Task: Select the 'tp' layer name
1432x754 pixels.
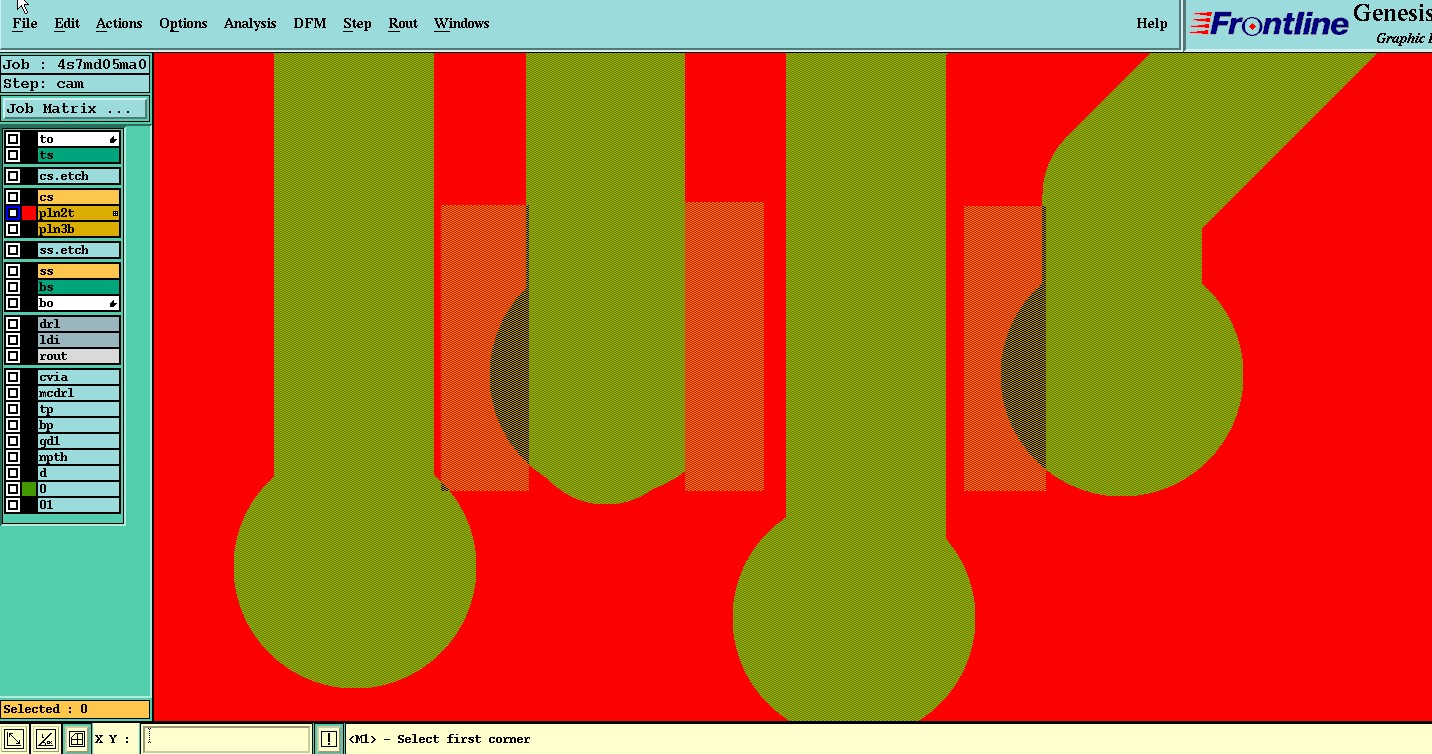Action: 78,409
